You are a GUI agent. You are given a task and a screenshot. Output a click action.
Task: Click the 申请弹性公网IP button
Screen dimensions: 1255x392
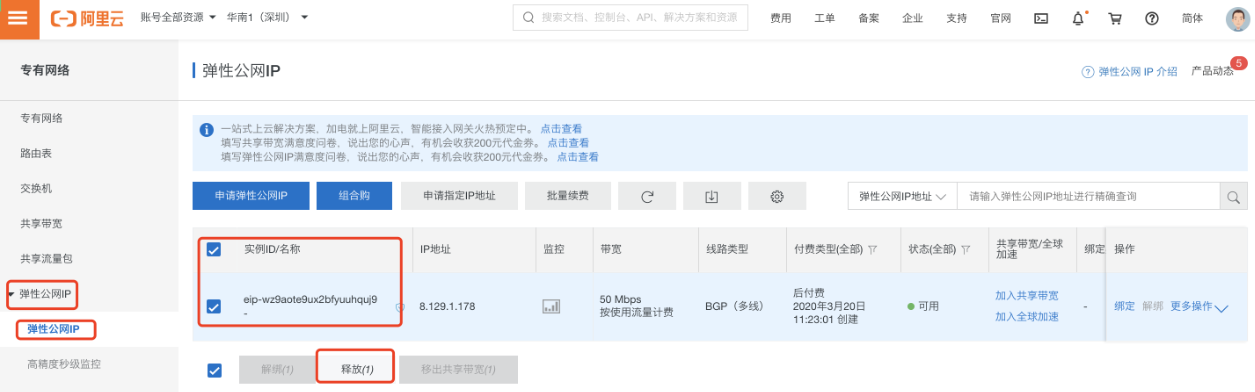pyautogui.click(x=251, y=197)
